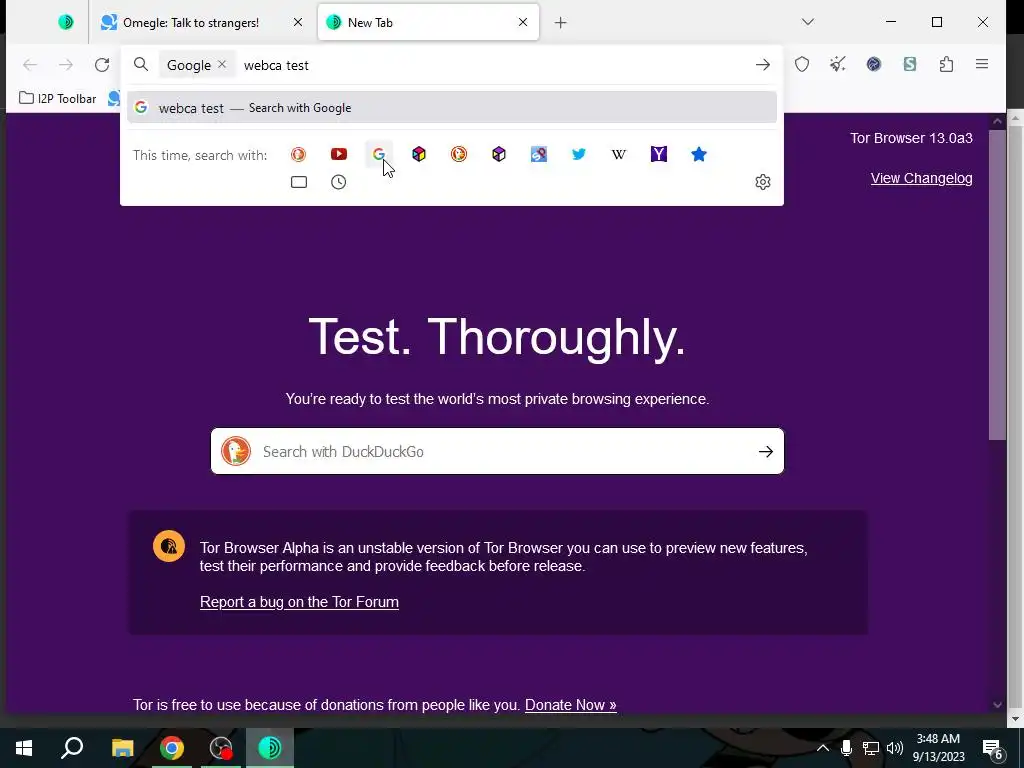
Task: Click the 'Tor Browser 13.0a3' version text
Action: (x=911, y=138)
